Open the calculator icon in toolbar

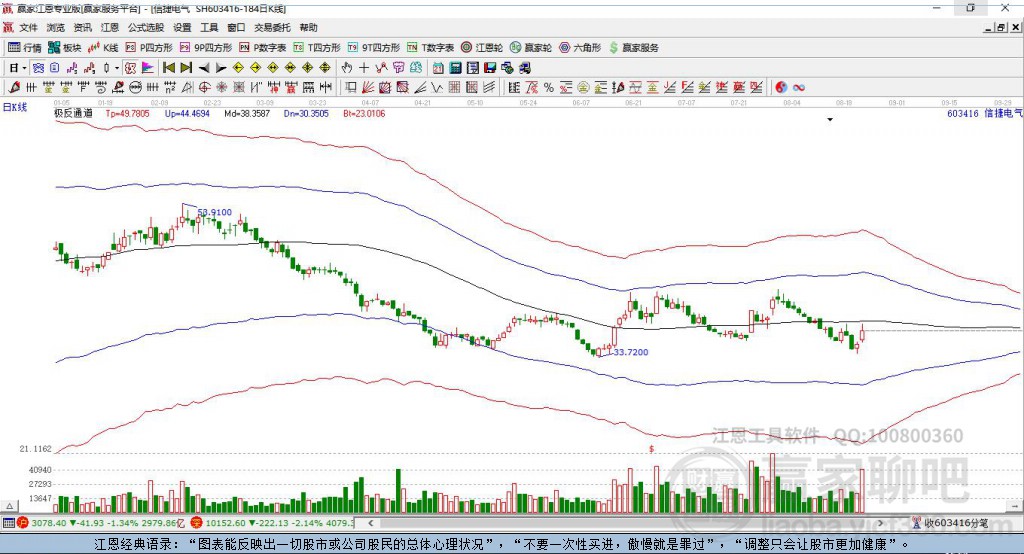coord(455,67)
